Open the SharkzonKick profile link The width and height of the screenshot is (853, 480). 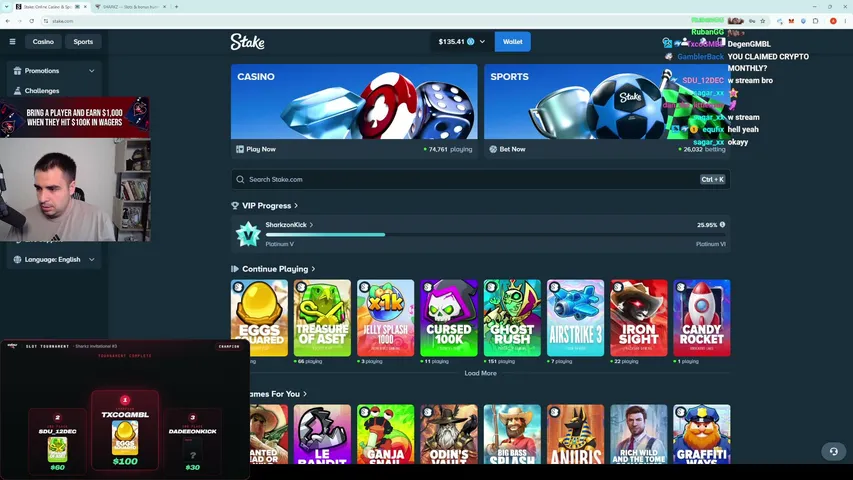tap(289, 225)
